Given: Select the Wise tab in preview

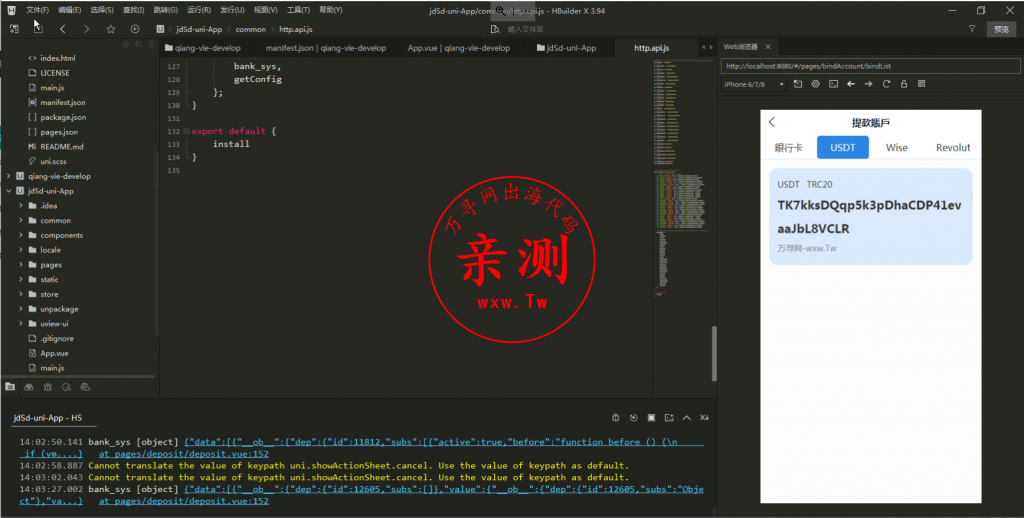Looking at the screenshot, I should 897,147.
